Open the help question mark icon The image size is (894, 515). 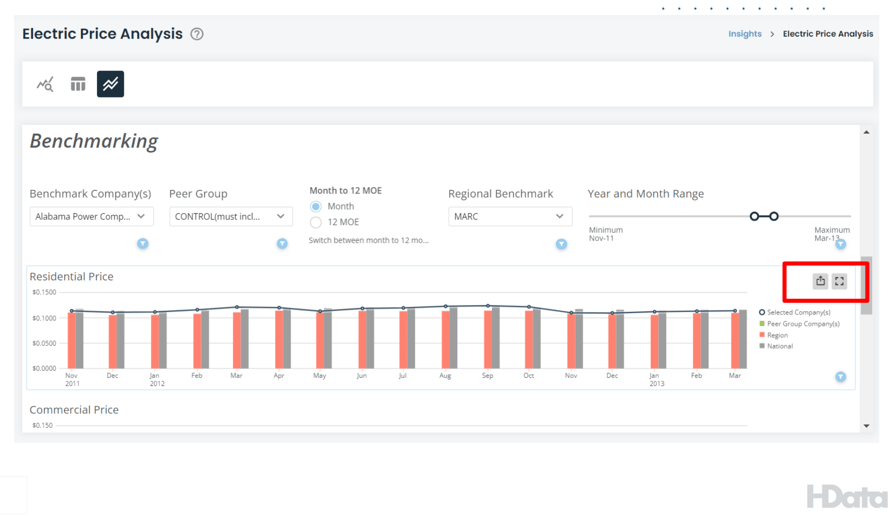click(x=197, y=34)
